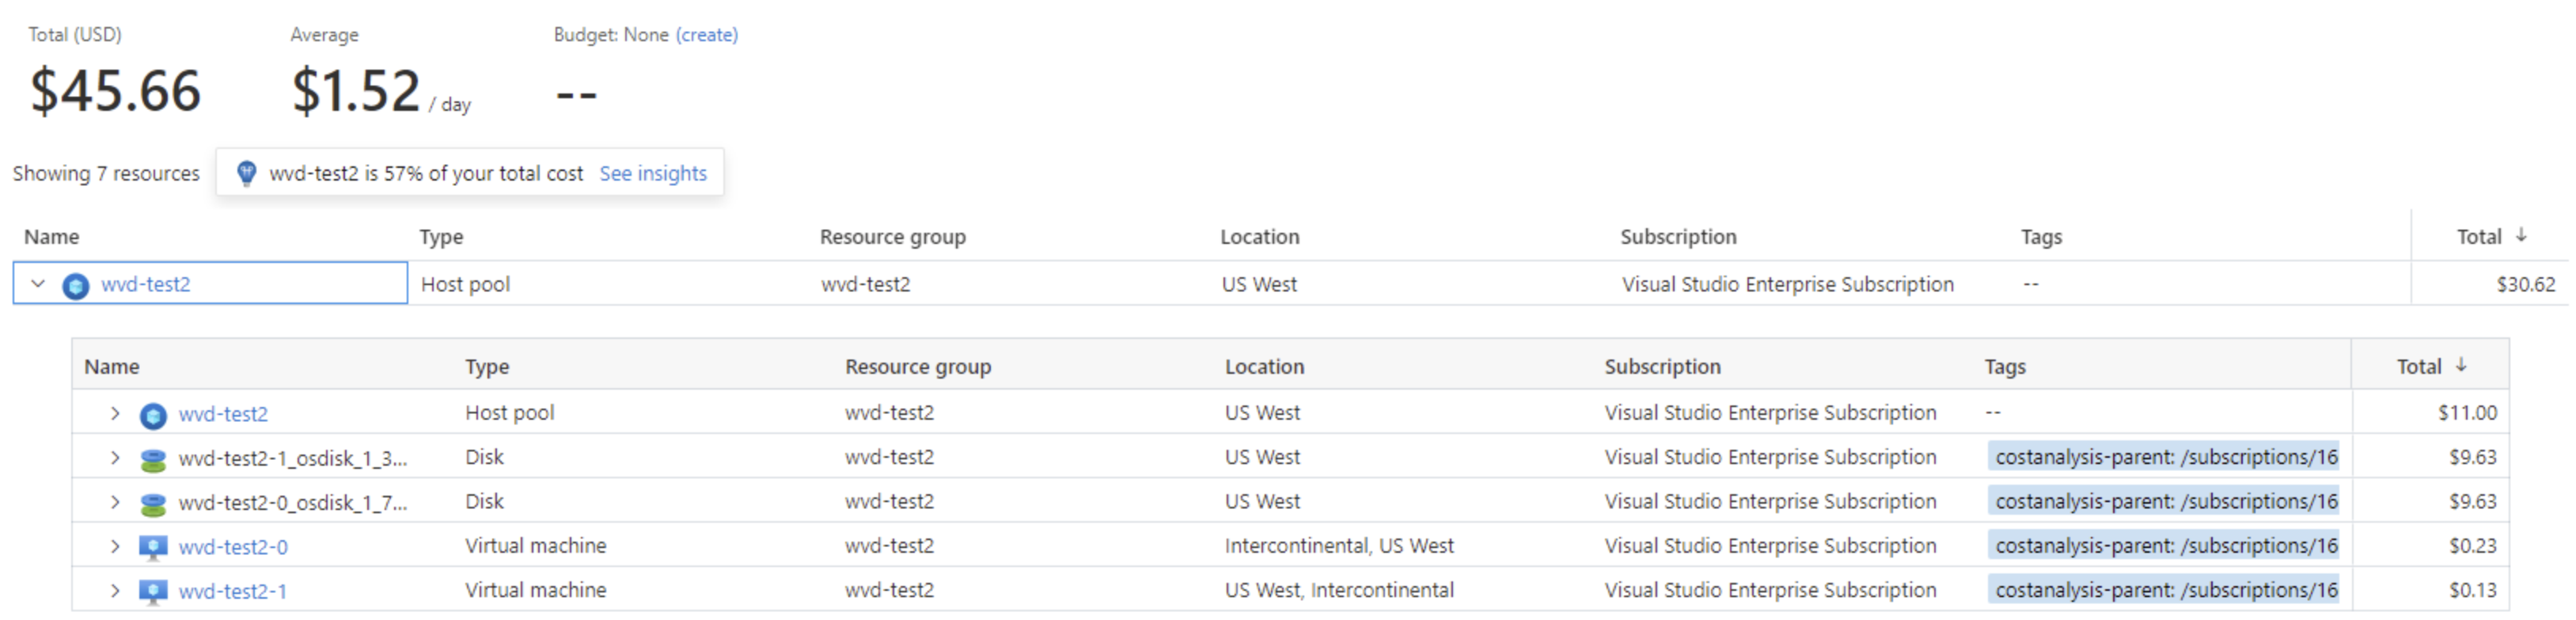
Task: Click the lightbulb insights icon
Action: (246, 173)
